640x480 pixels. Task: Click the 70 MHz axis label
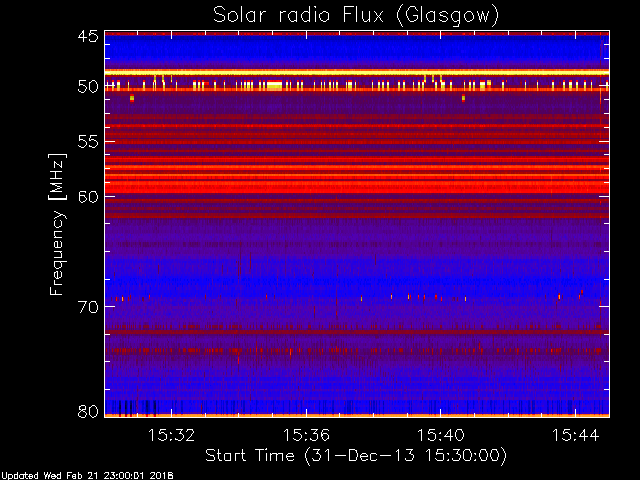tap(88, 307)
